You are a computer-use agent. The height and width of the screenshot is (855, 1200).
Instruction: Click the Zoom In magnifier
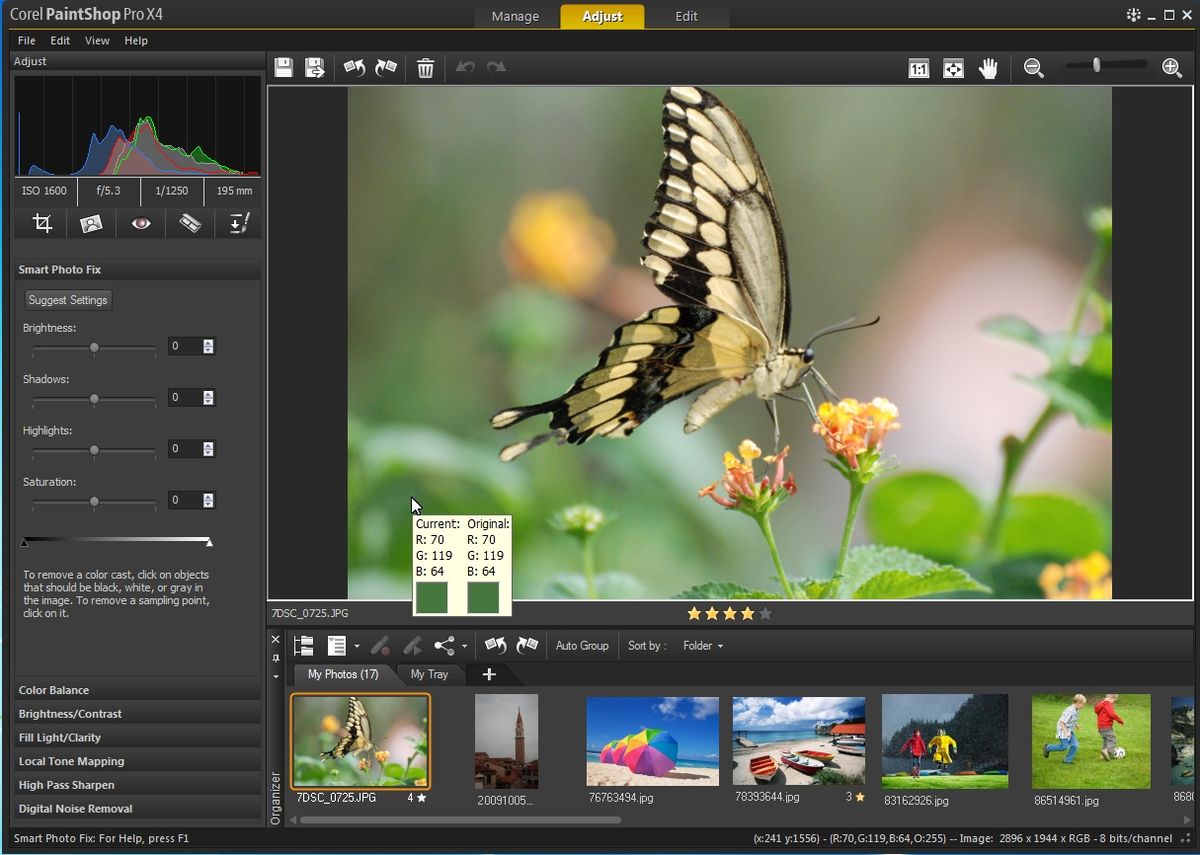click(x=1172, y=67)
